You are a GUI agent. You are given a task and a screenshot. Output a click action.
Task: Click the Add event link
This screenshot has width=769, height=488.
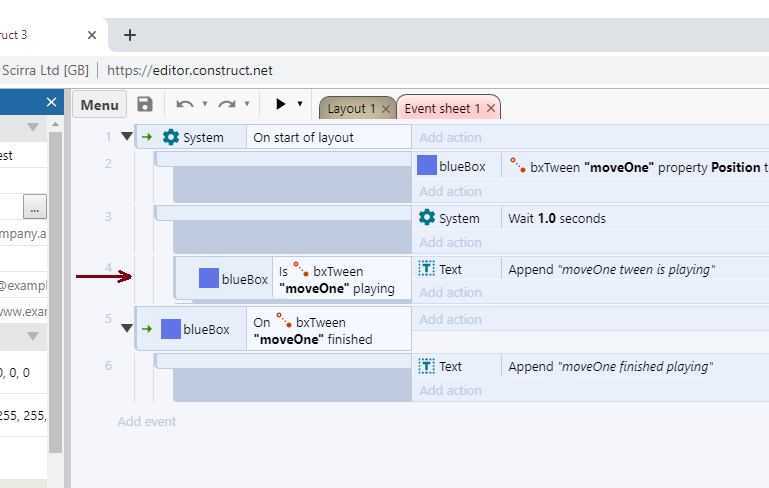click(x=147, y=421)
